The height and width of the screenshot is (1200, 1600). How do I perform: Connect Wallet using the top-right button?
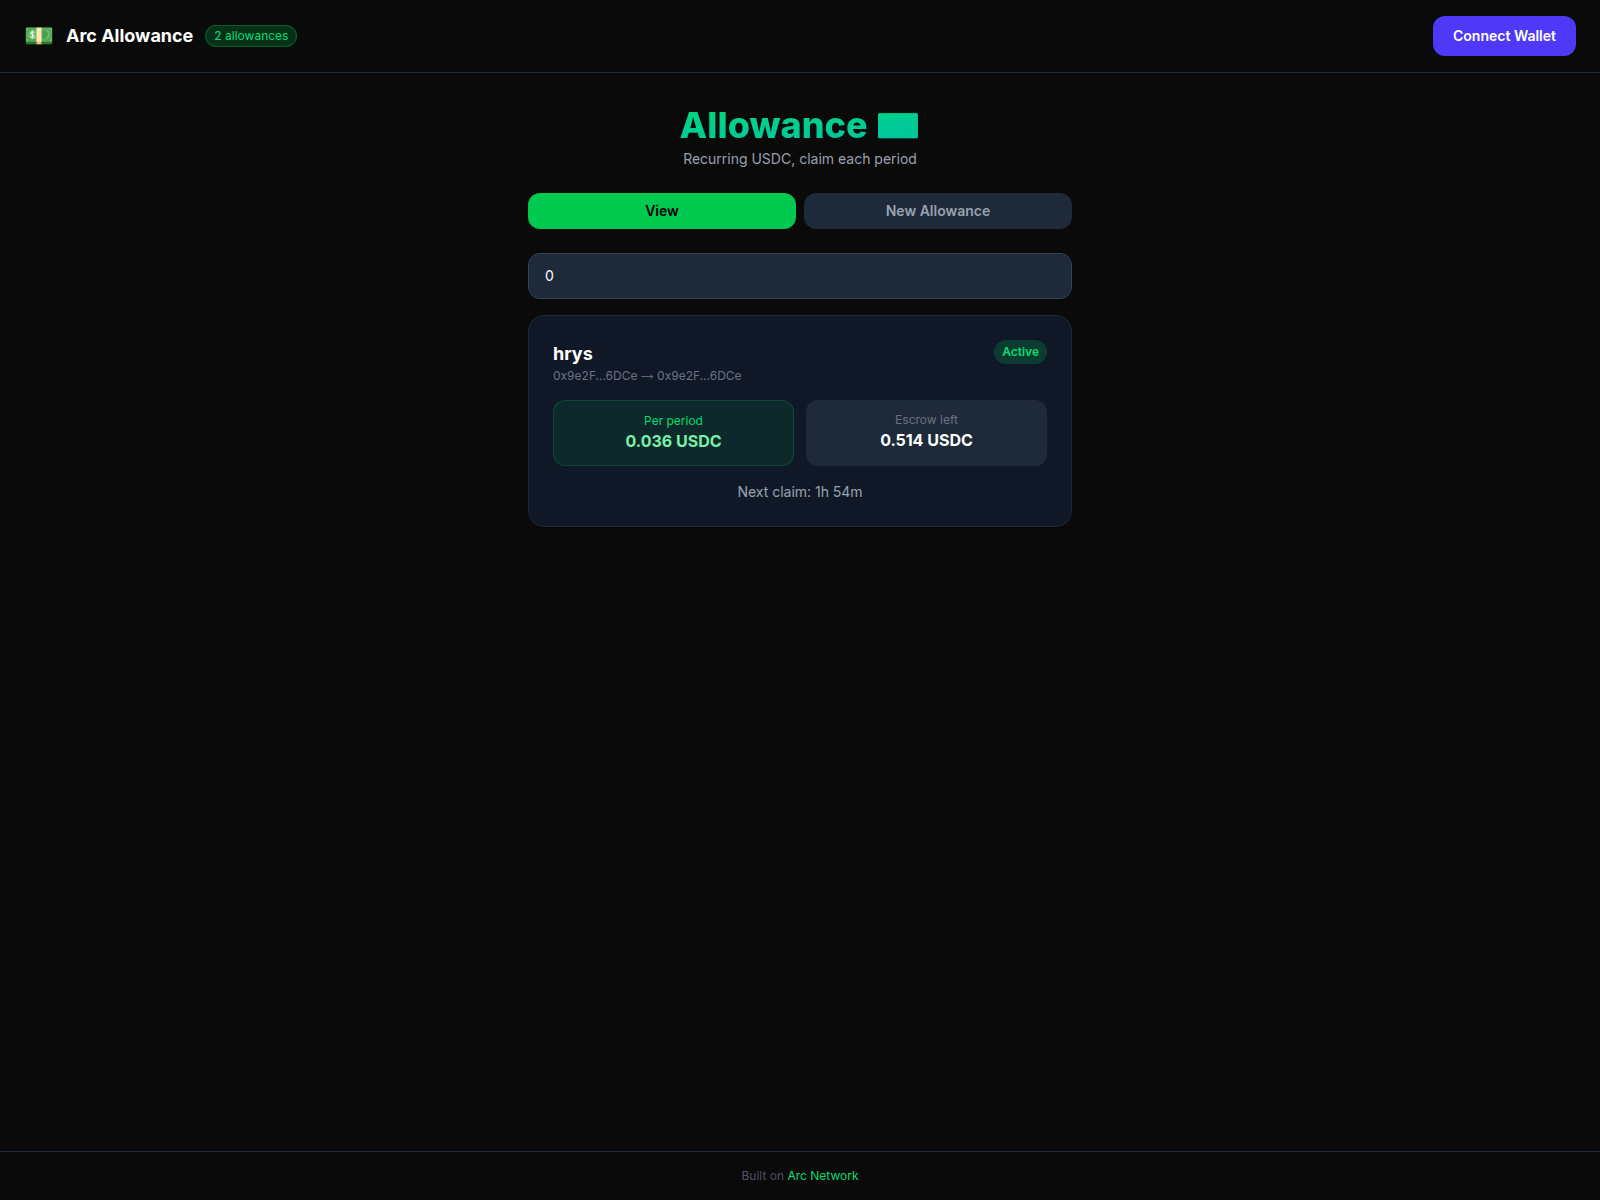[1504, 36]
